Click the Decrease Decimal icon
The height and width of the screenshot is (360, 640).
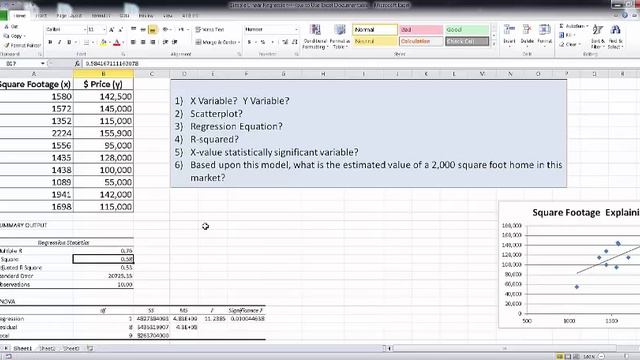(x=295, y=42)
